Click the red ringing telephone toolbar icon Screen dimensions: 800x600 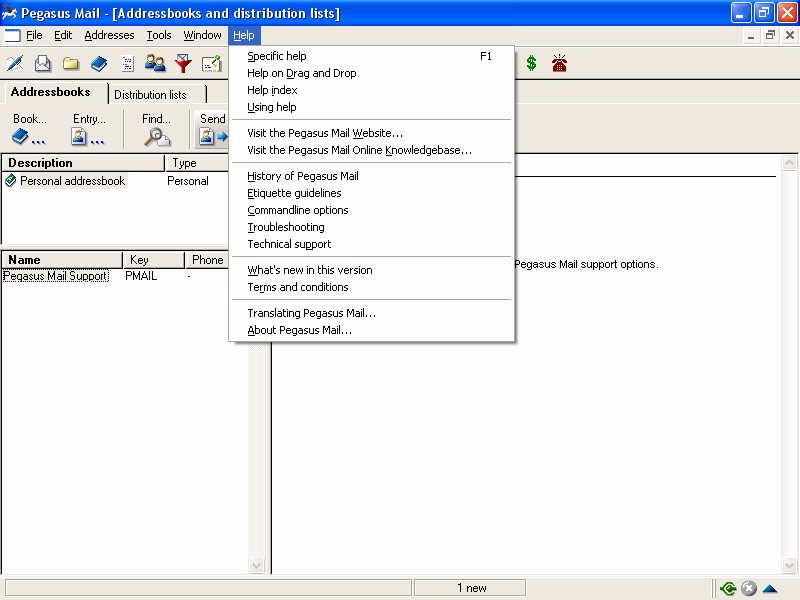pos(559,63)
